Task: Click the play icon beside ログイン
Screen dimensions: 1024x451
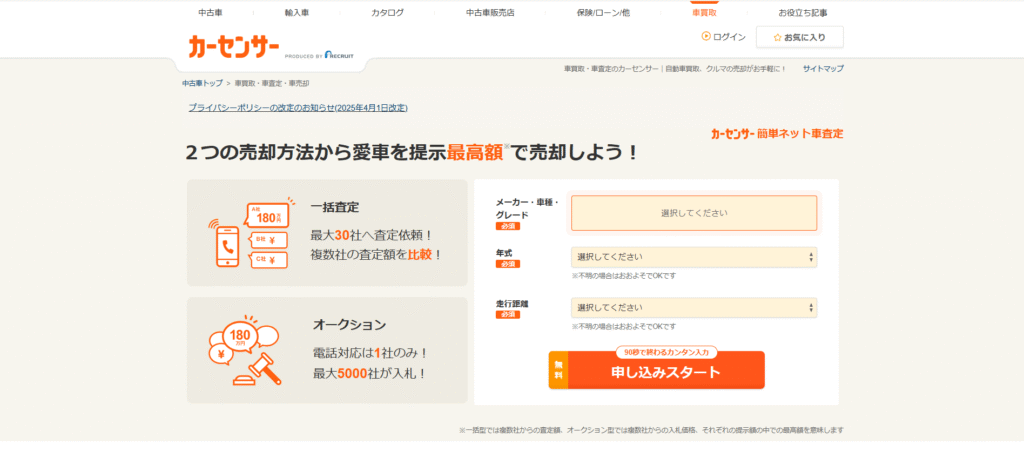Action: [705, 37]
